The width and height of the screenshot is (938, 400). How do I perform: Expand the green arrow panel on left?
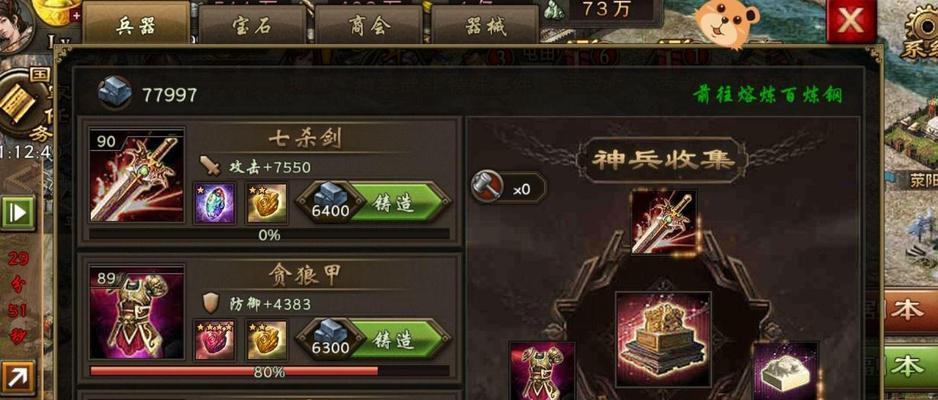17,212
